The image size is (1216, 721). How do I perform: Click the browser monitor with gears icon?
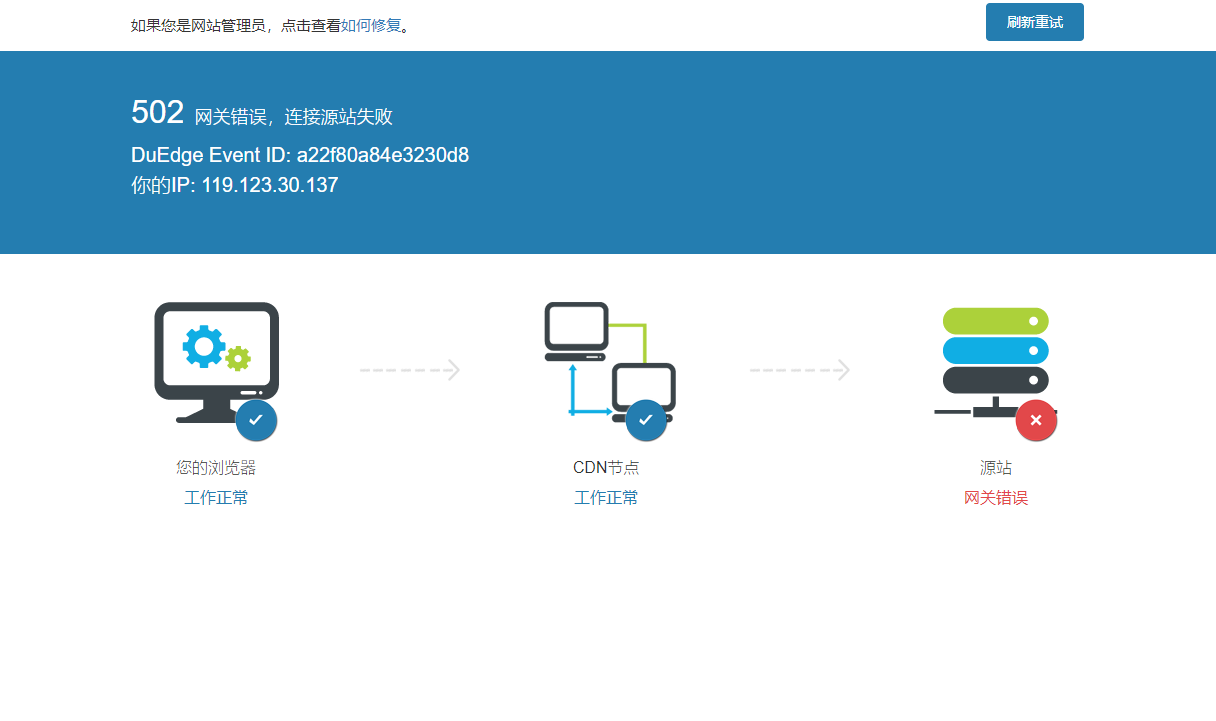coord(216,360)
